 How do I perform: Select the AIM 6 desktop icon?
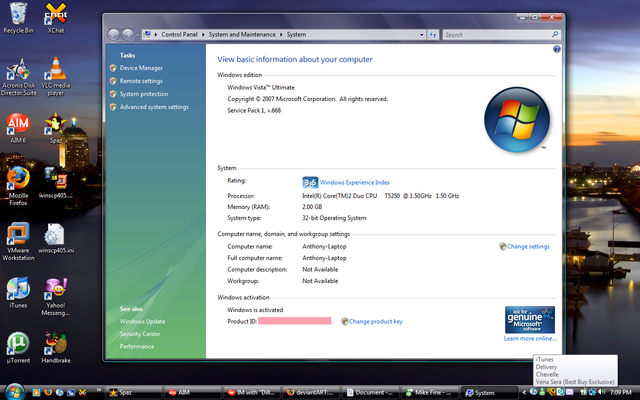tap(18, 128)
